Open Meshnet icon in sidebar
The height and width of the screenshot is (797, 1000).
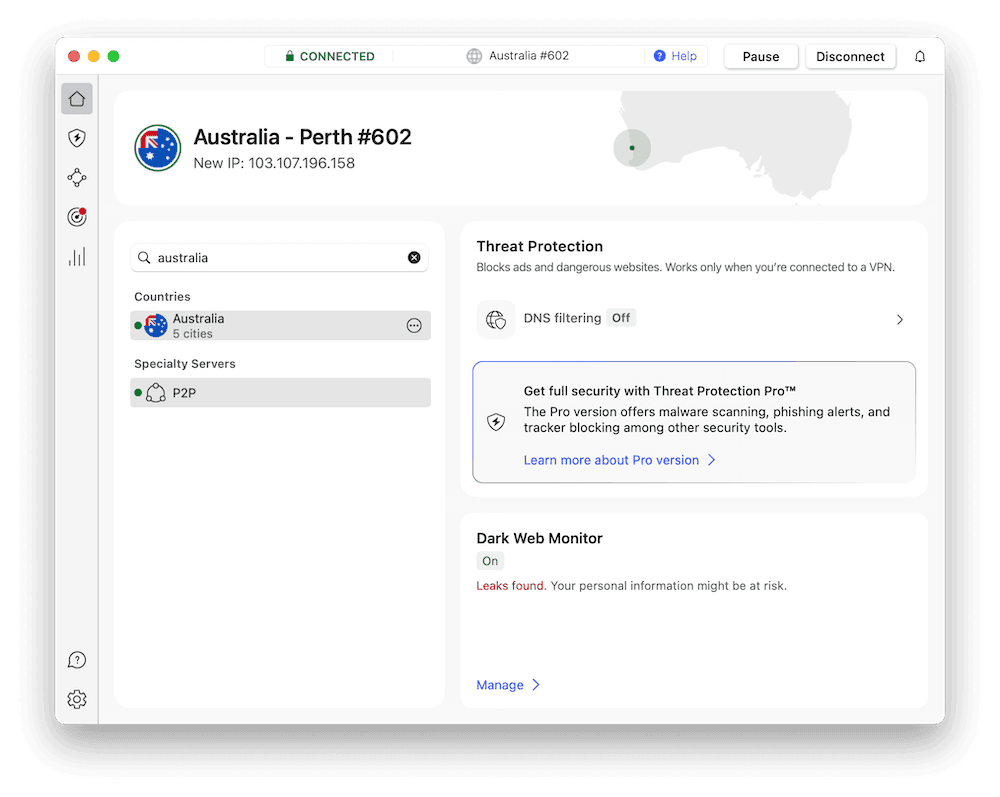point(77,177)
